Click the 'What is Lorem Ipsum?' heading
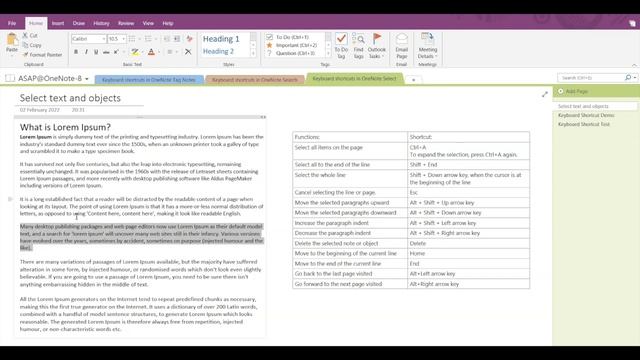 click(65, 127)
